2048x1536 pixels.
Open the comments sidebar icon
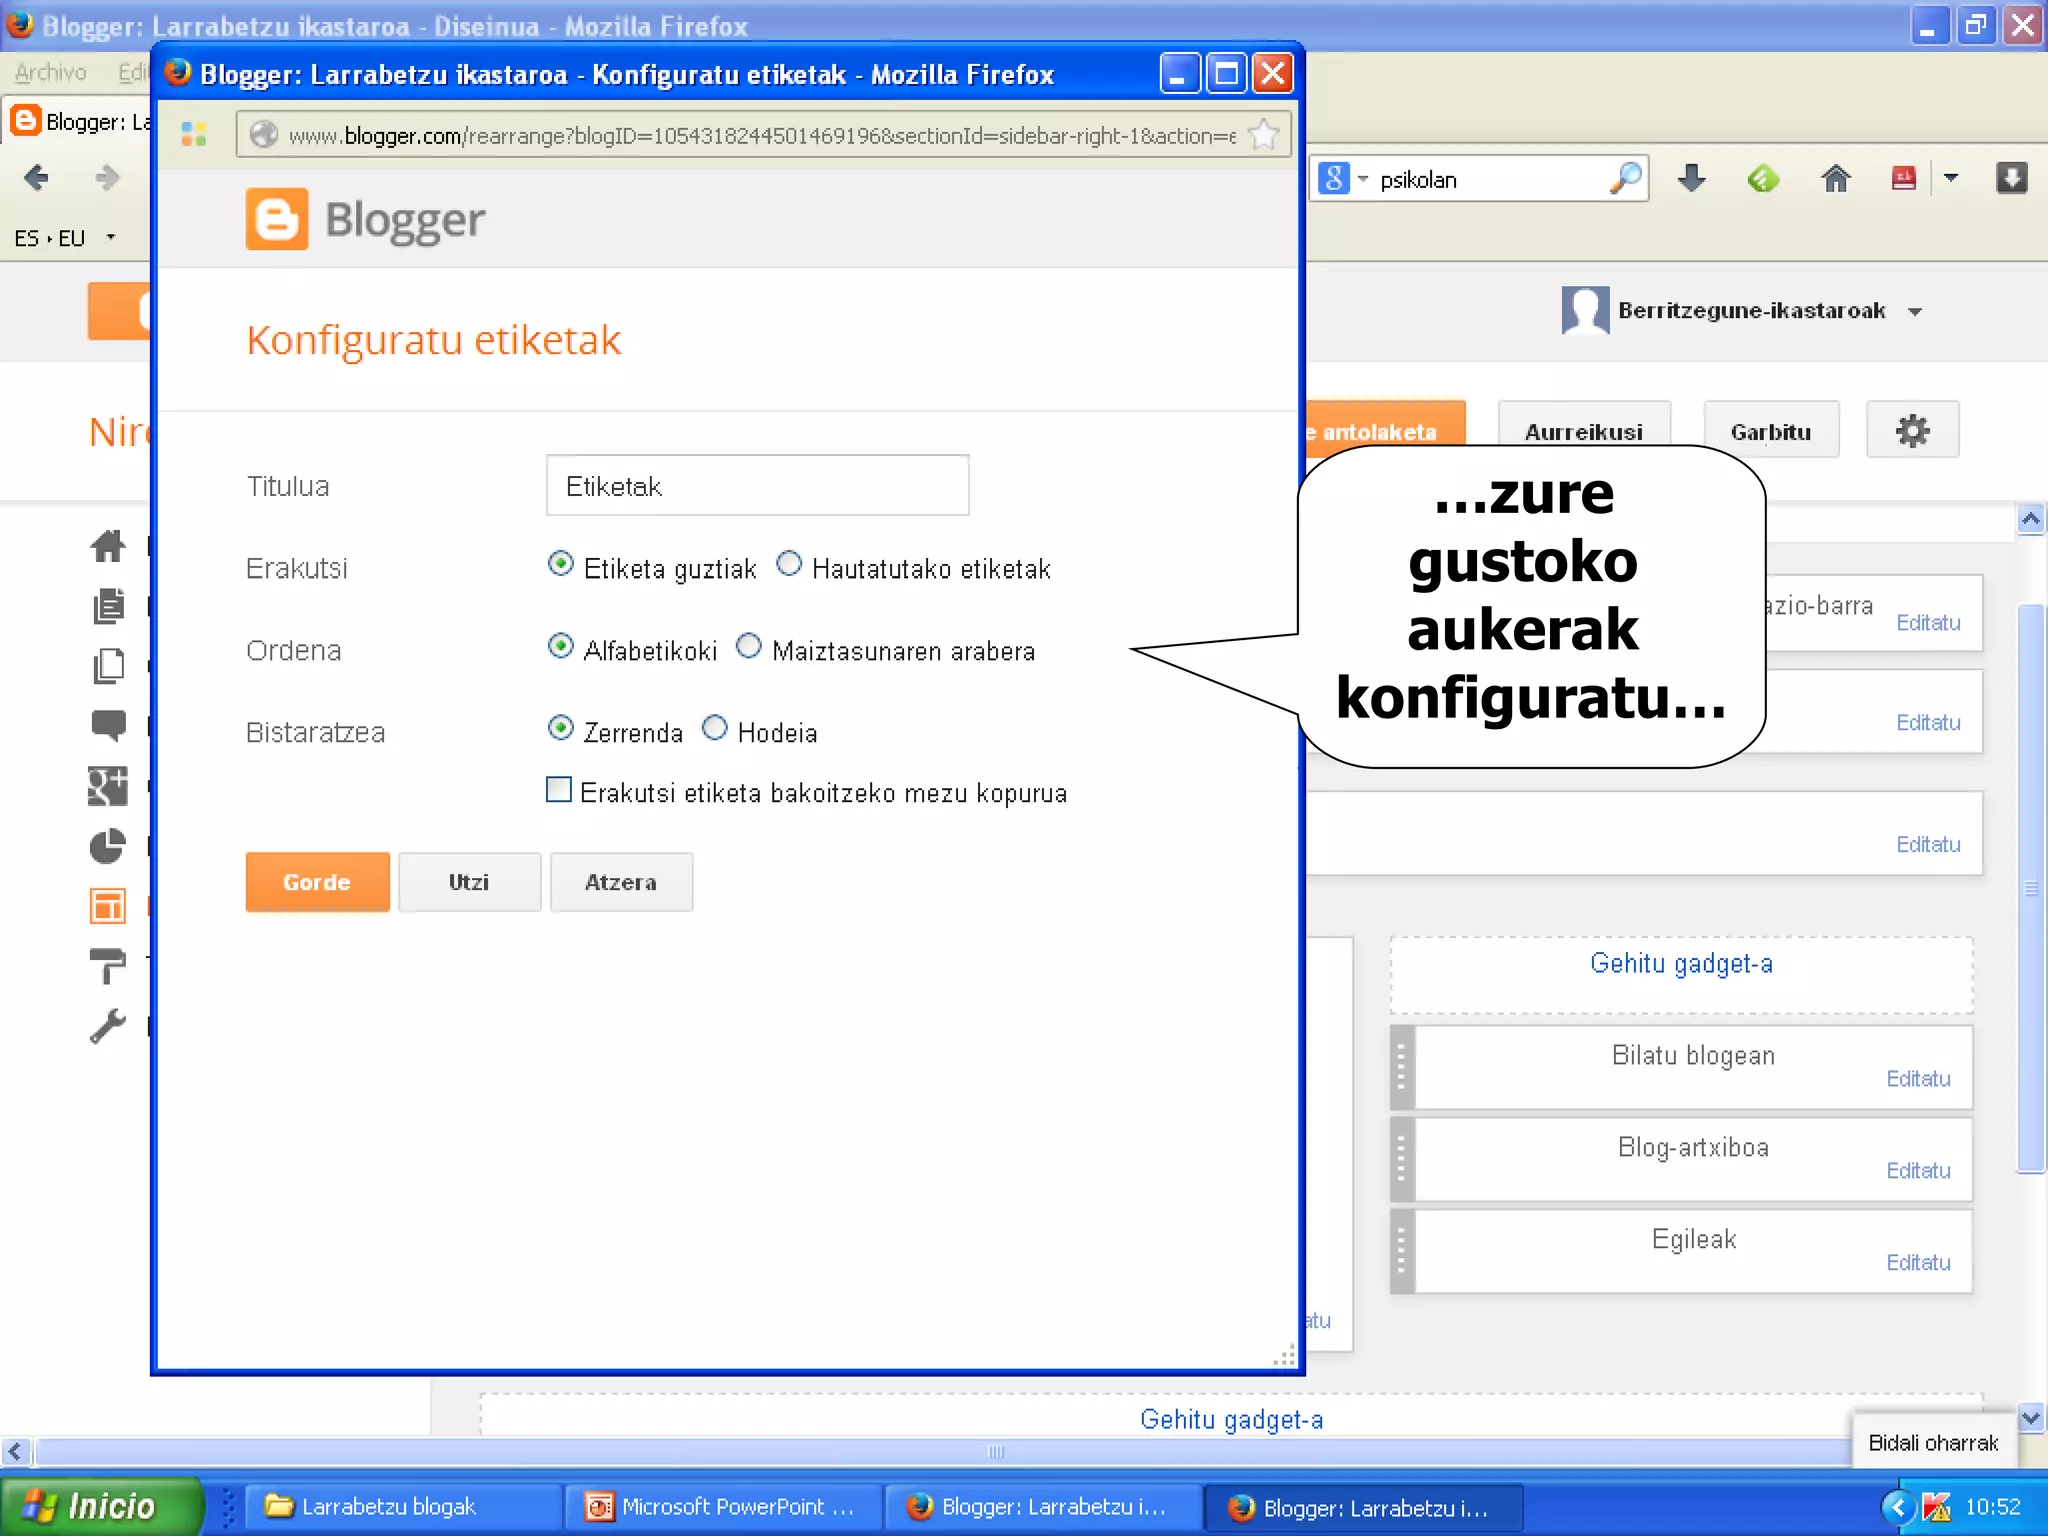click(108, 725)
